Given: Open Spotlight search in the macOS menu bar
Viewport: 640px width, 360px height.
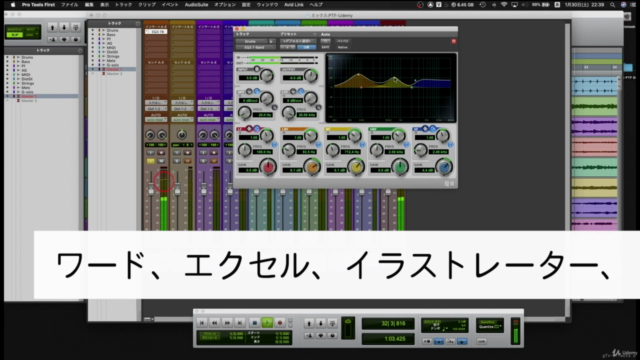Looking at the screenshot, I should [x=613, y=5].
